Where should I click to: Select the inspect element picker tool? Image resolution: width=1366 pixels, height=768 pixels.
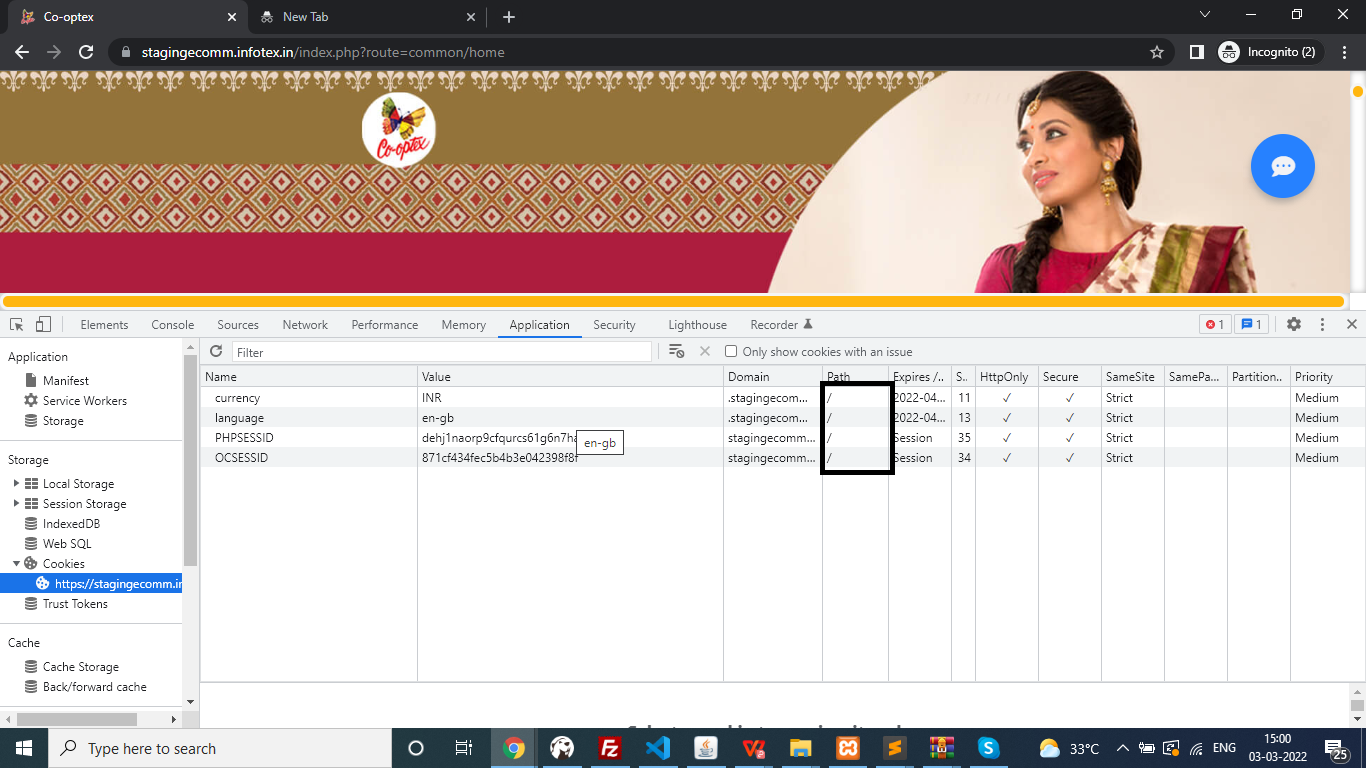point(16,324)
